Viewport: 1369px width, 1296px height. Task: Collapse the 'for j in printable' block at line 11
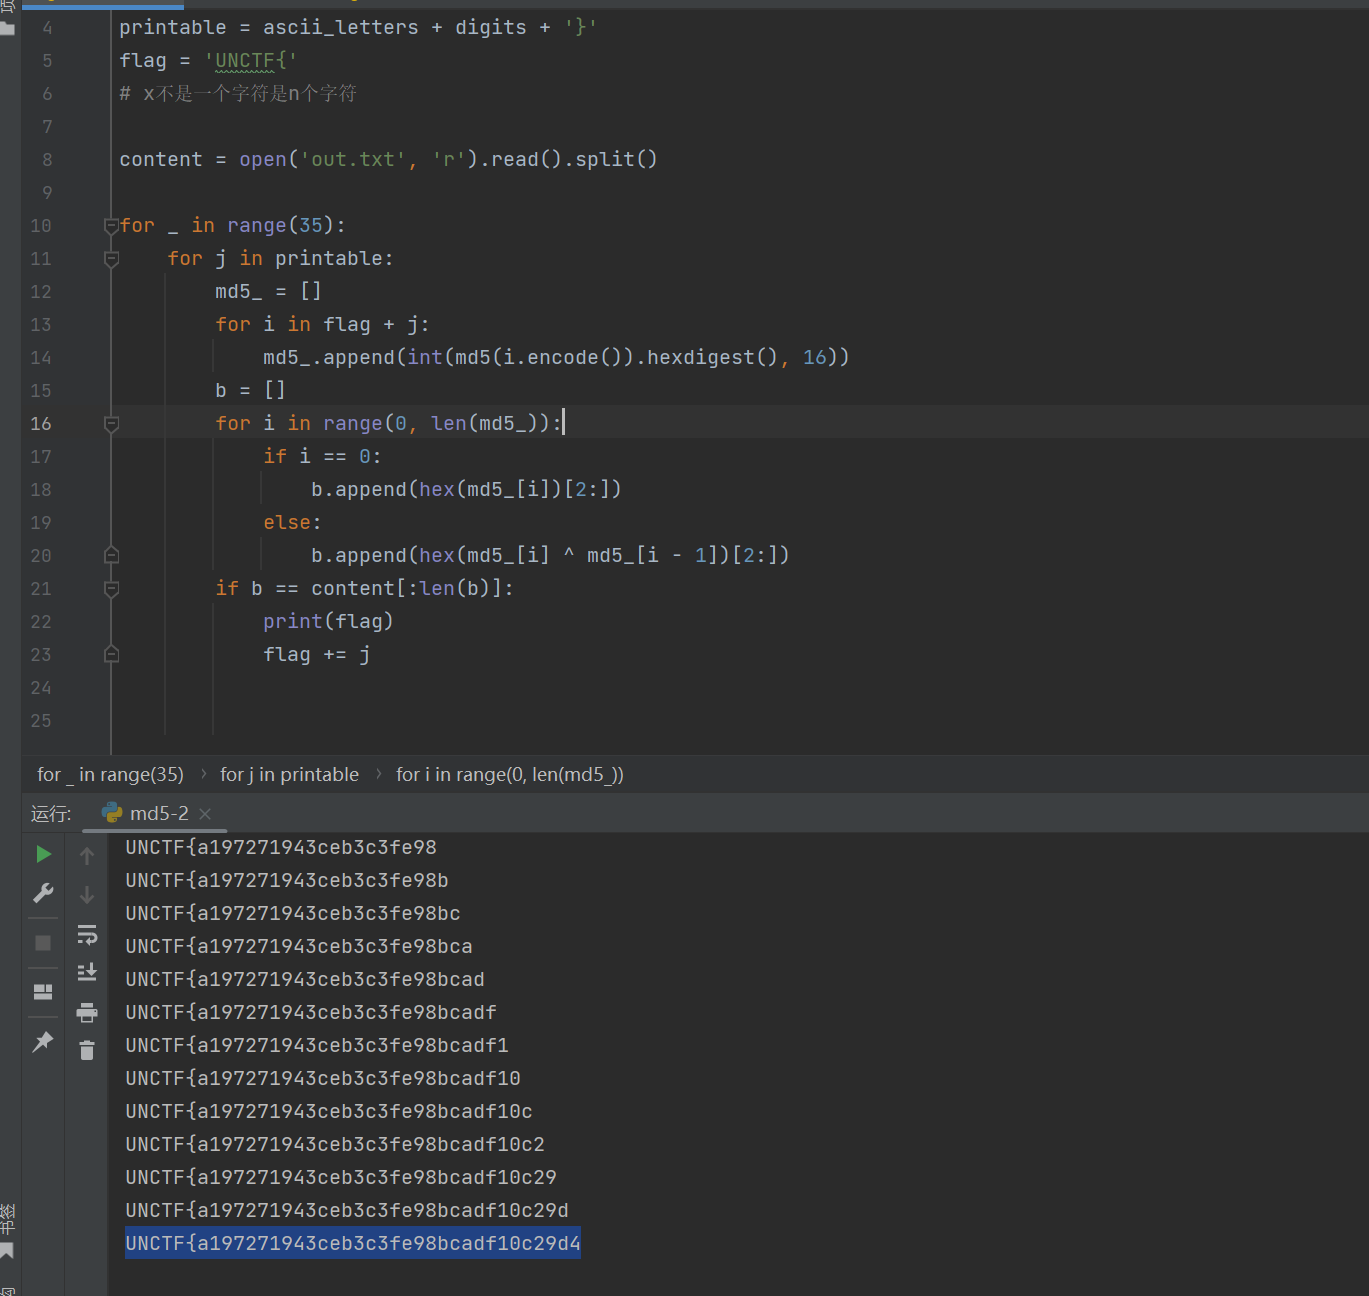[111, 259]
